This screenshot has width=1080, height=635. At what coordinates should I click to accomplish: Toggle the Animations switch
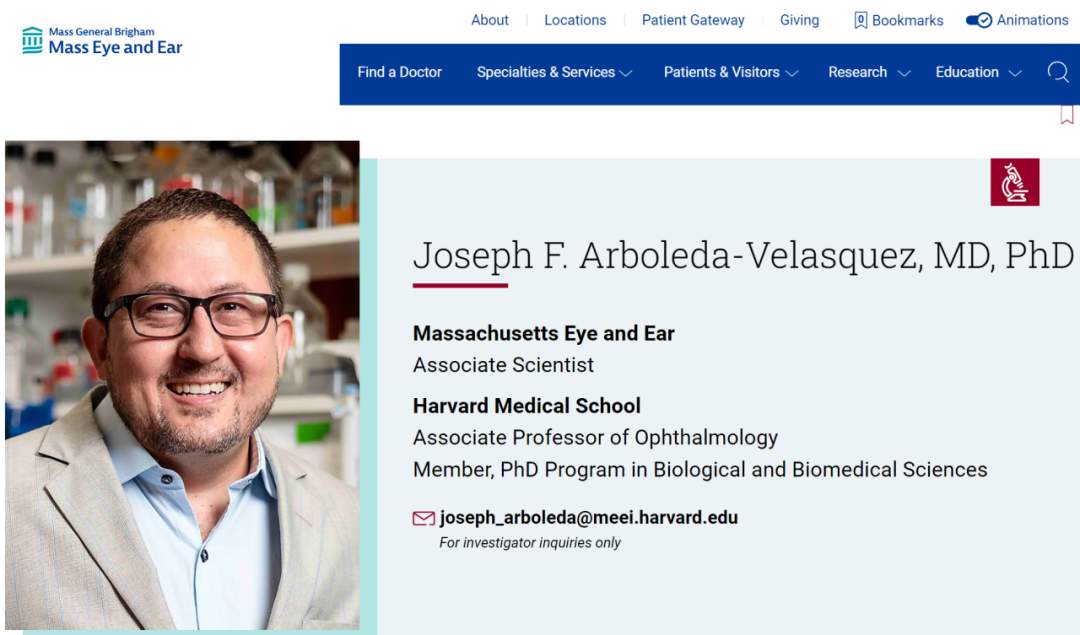979,20
